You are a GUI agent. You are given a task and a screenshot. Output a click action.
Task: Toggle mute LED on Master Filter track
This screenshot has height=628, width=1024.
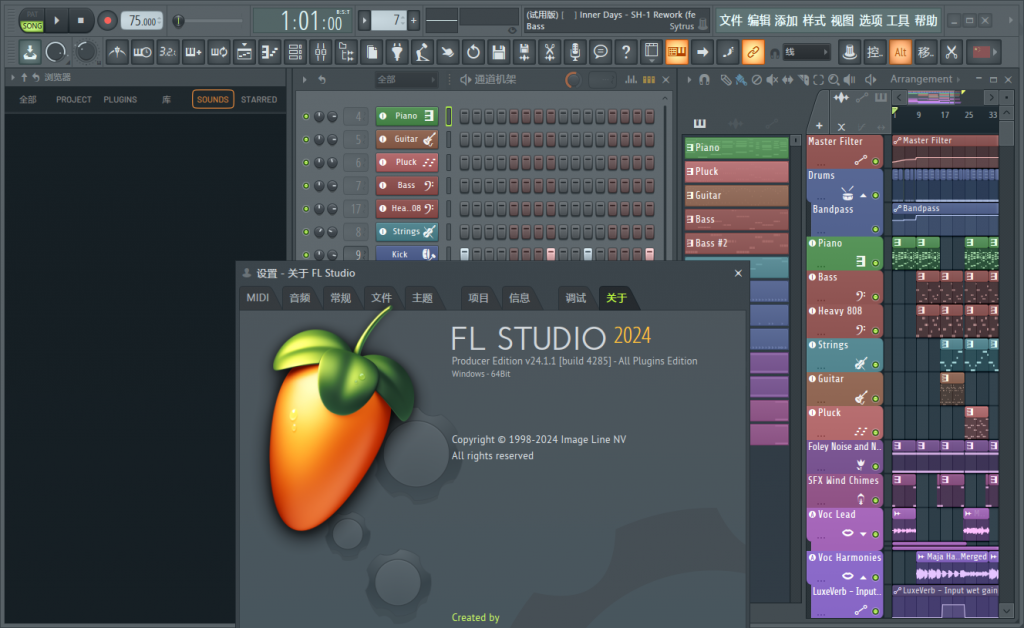(x=876, y=161)
